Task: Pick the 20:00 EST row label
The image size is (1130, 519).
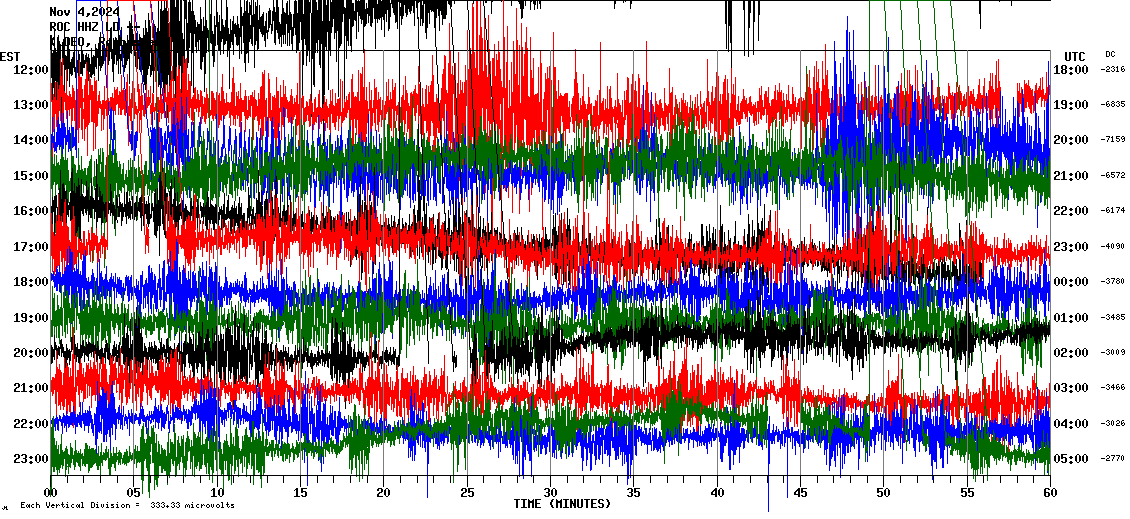Action: [30, 353]
